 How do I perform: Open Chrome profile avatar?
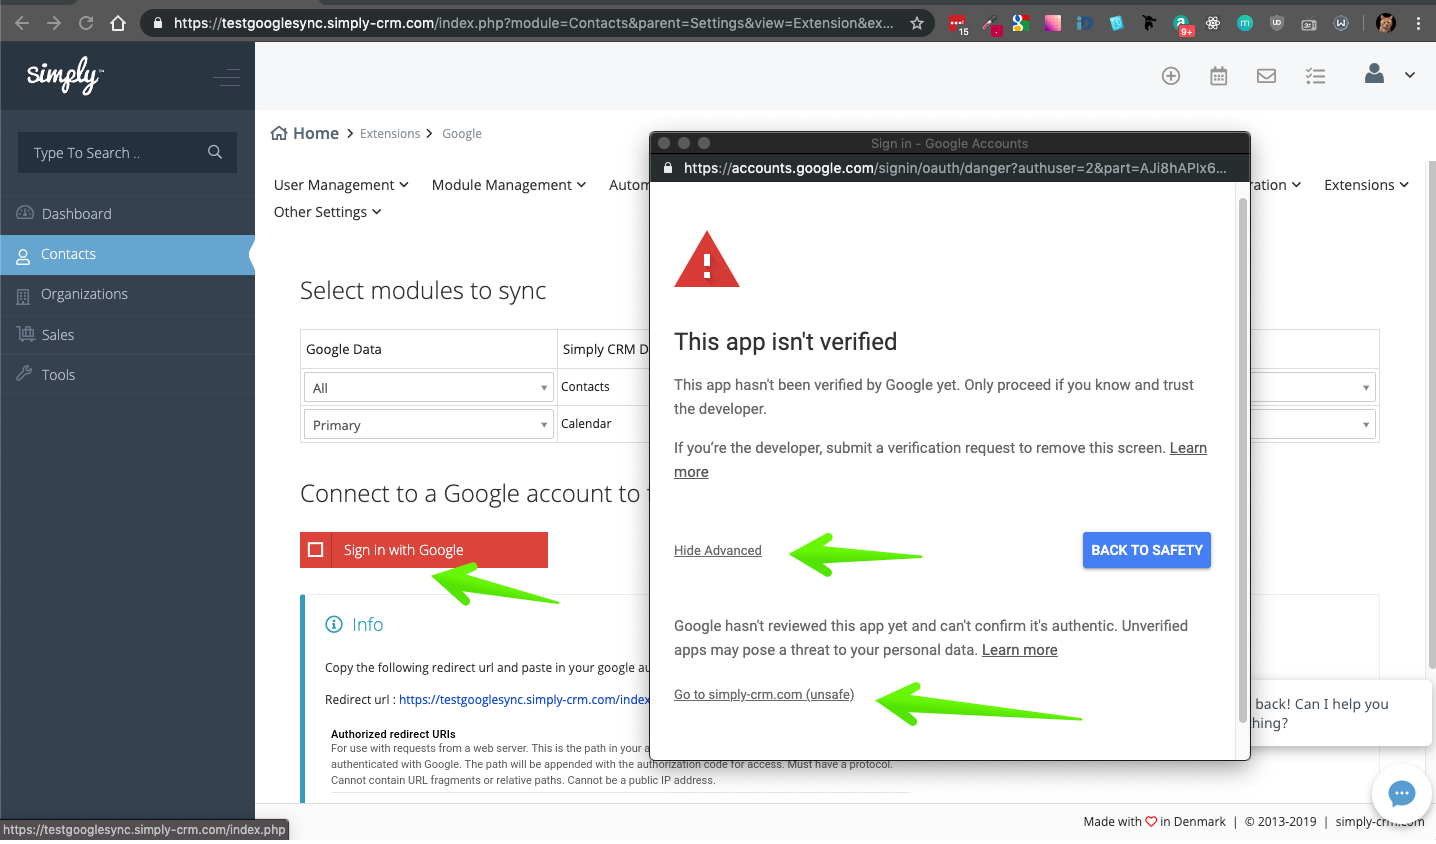point(1385,23)
